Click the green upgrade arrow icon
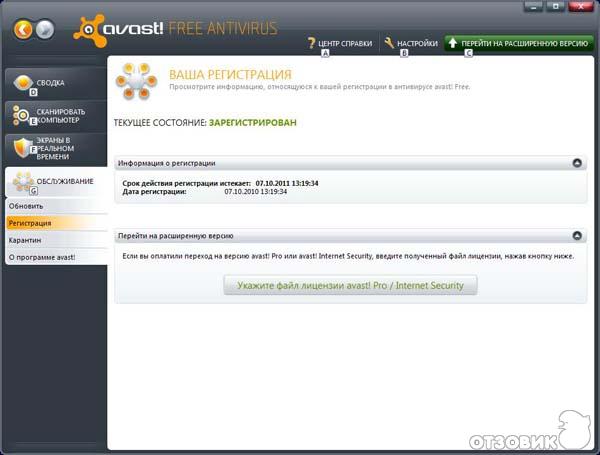600x455 pixels. 453,43
